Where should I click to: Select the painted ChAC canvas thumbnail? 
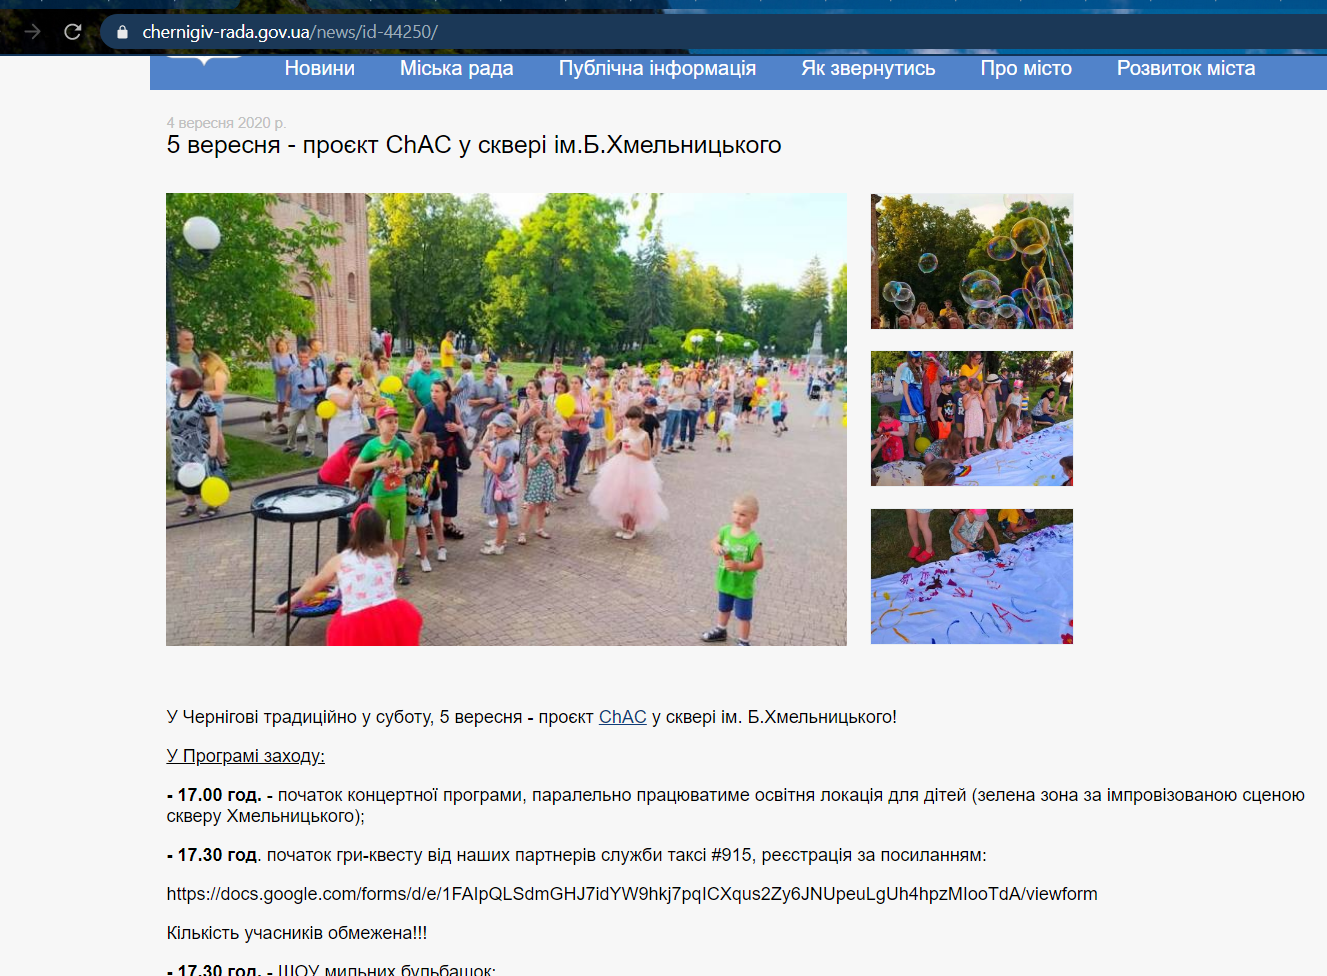(971, 576)
